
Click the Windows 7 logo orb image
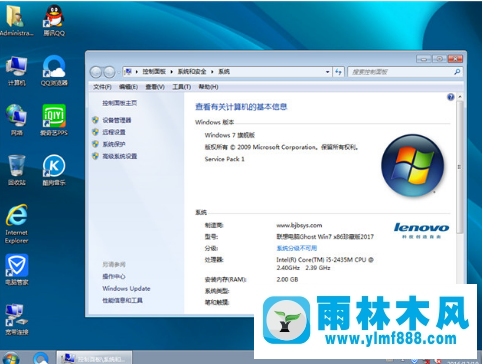pyautogui.click(x=412, y=165)
